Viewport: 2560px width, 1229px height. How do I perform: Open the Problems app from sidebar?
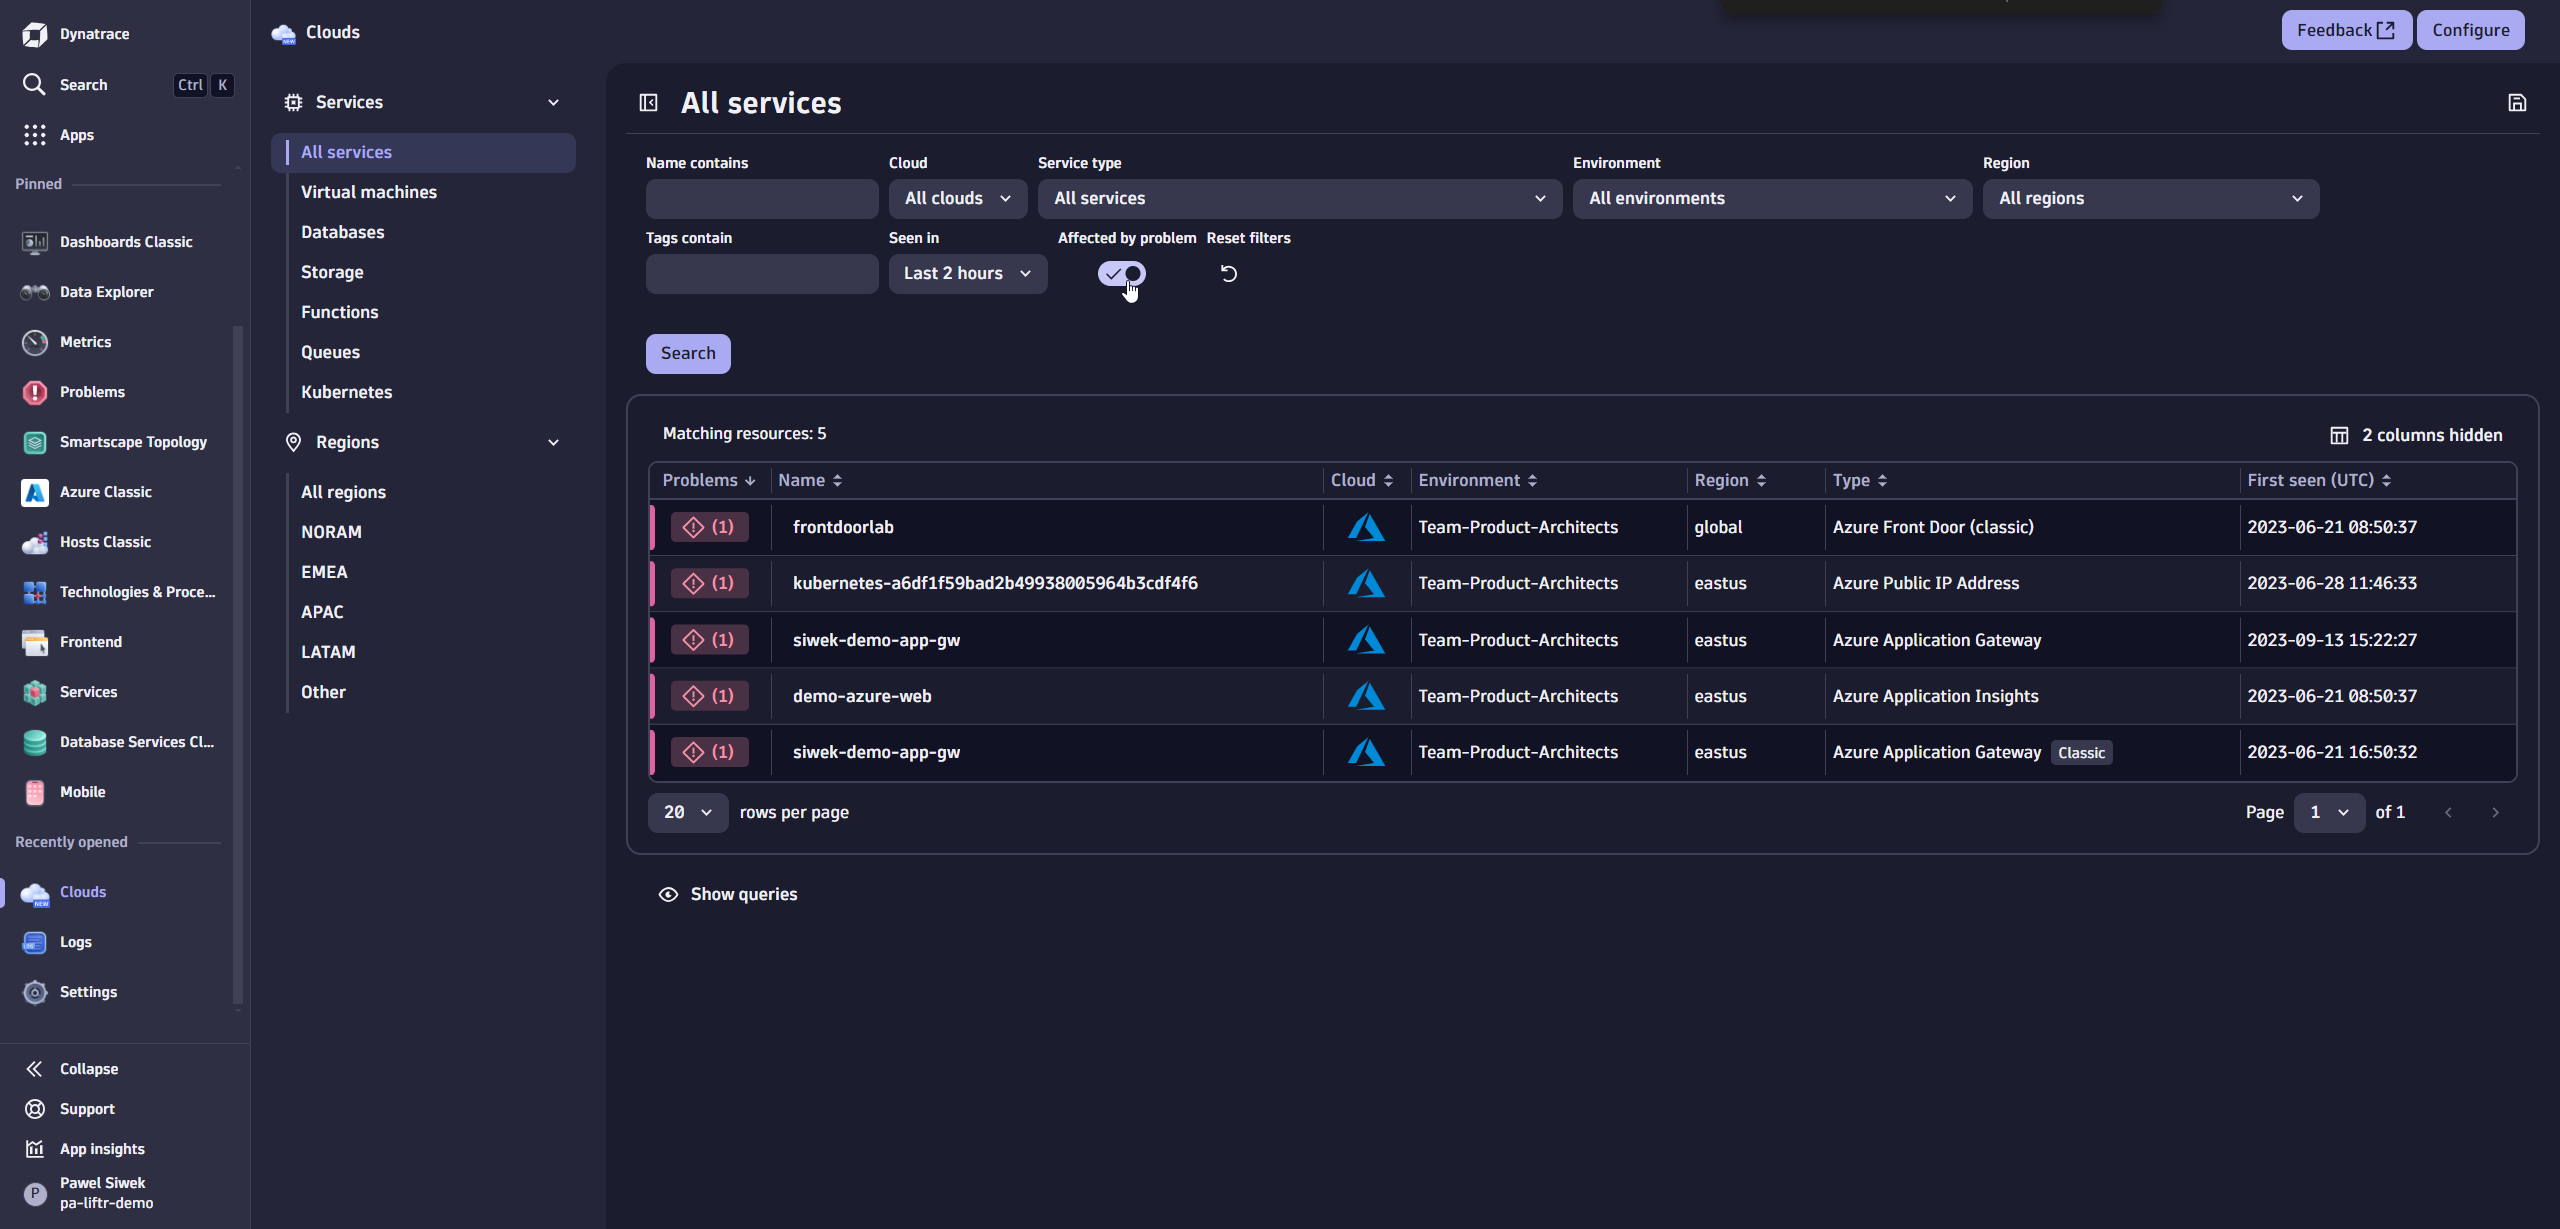[x=92, y=392]
